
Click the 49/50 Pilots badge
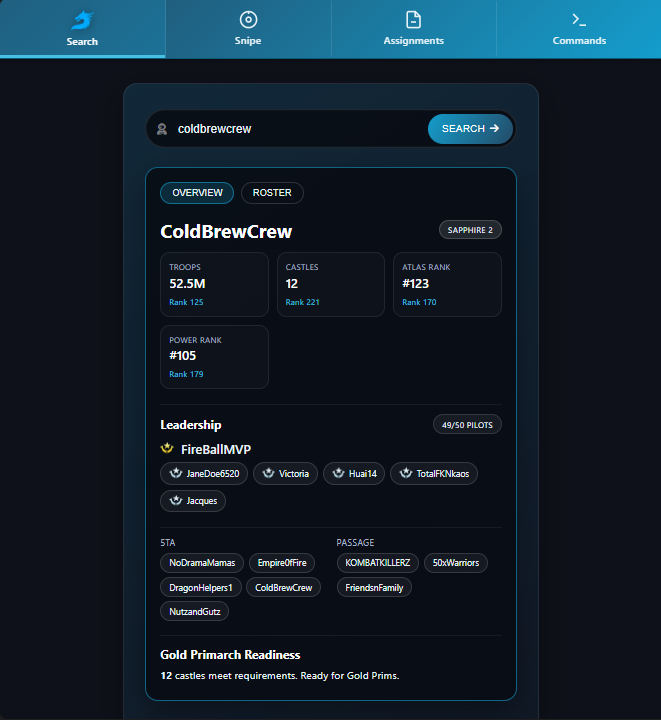[467, 425]
